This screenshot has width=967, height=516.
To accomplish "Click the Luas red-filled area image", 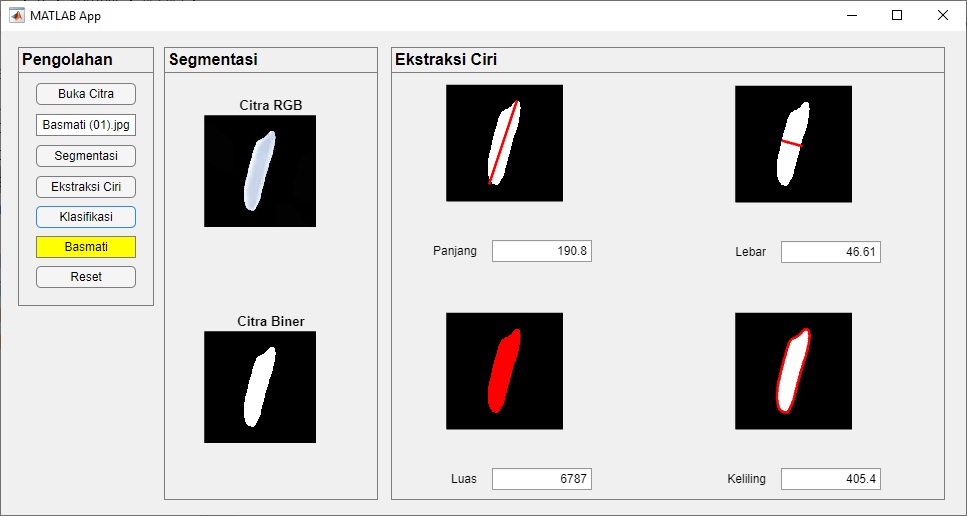I will click(504, 371).
